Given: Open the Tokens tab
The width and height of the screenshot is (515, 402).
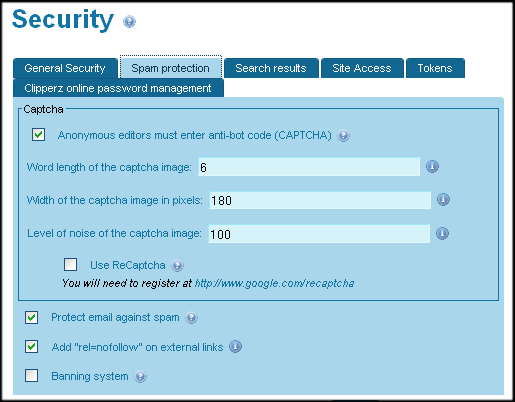Looking at the screenshot, I should [435, 68].
